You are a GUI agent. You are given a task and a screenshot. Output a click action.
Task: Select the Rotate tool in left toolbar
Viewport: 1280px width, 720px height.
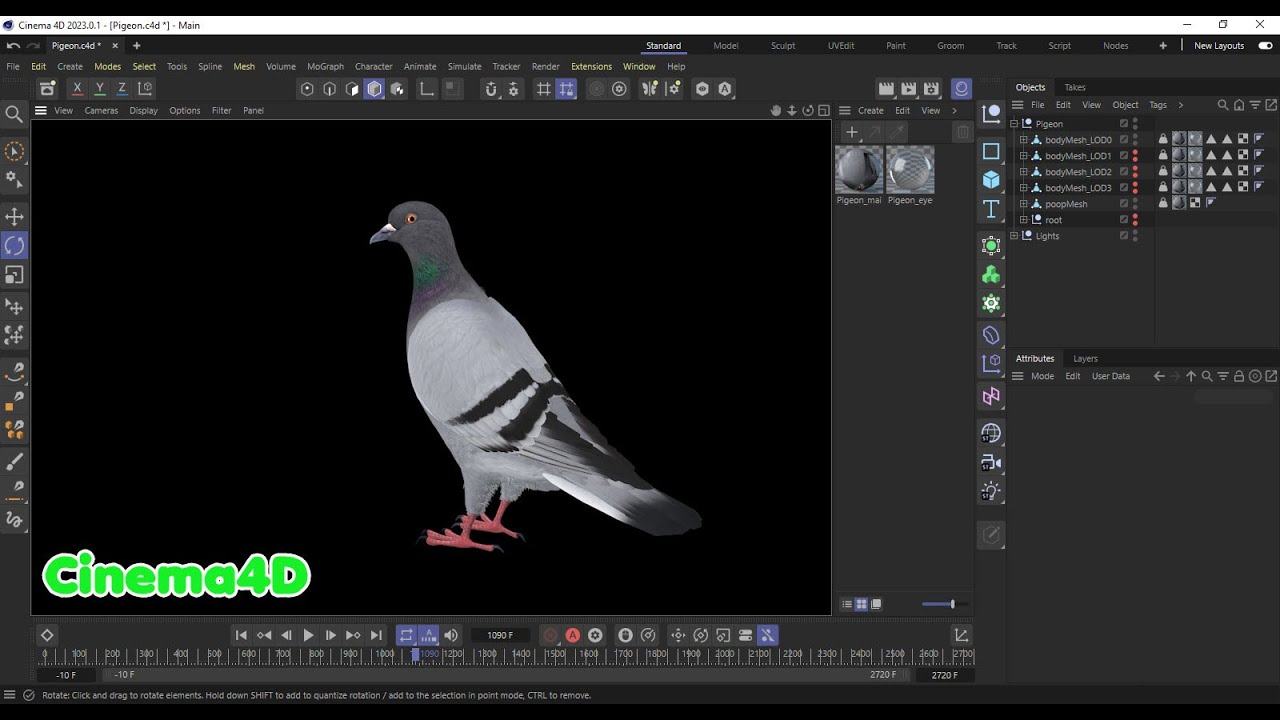point(14,245)
